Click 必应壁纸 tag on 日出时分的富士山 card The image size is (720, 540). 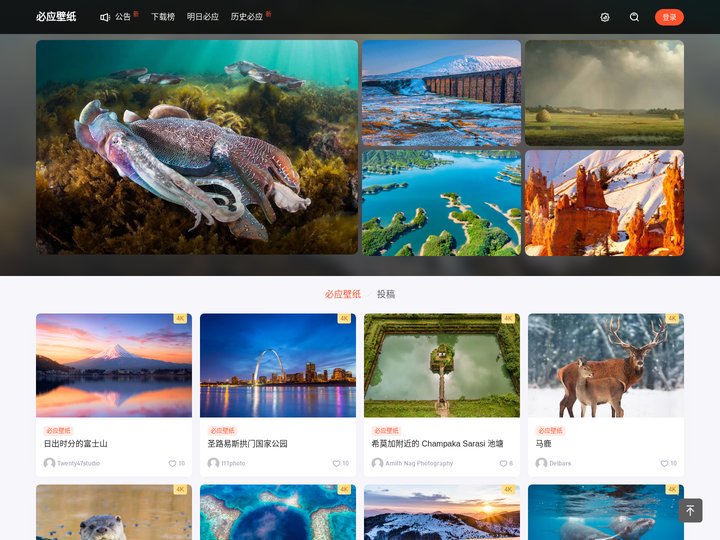[x=58, y=430]
